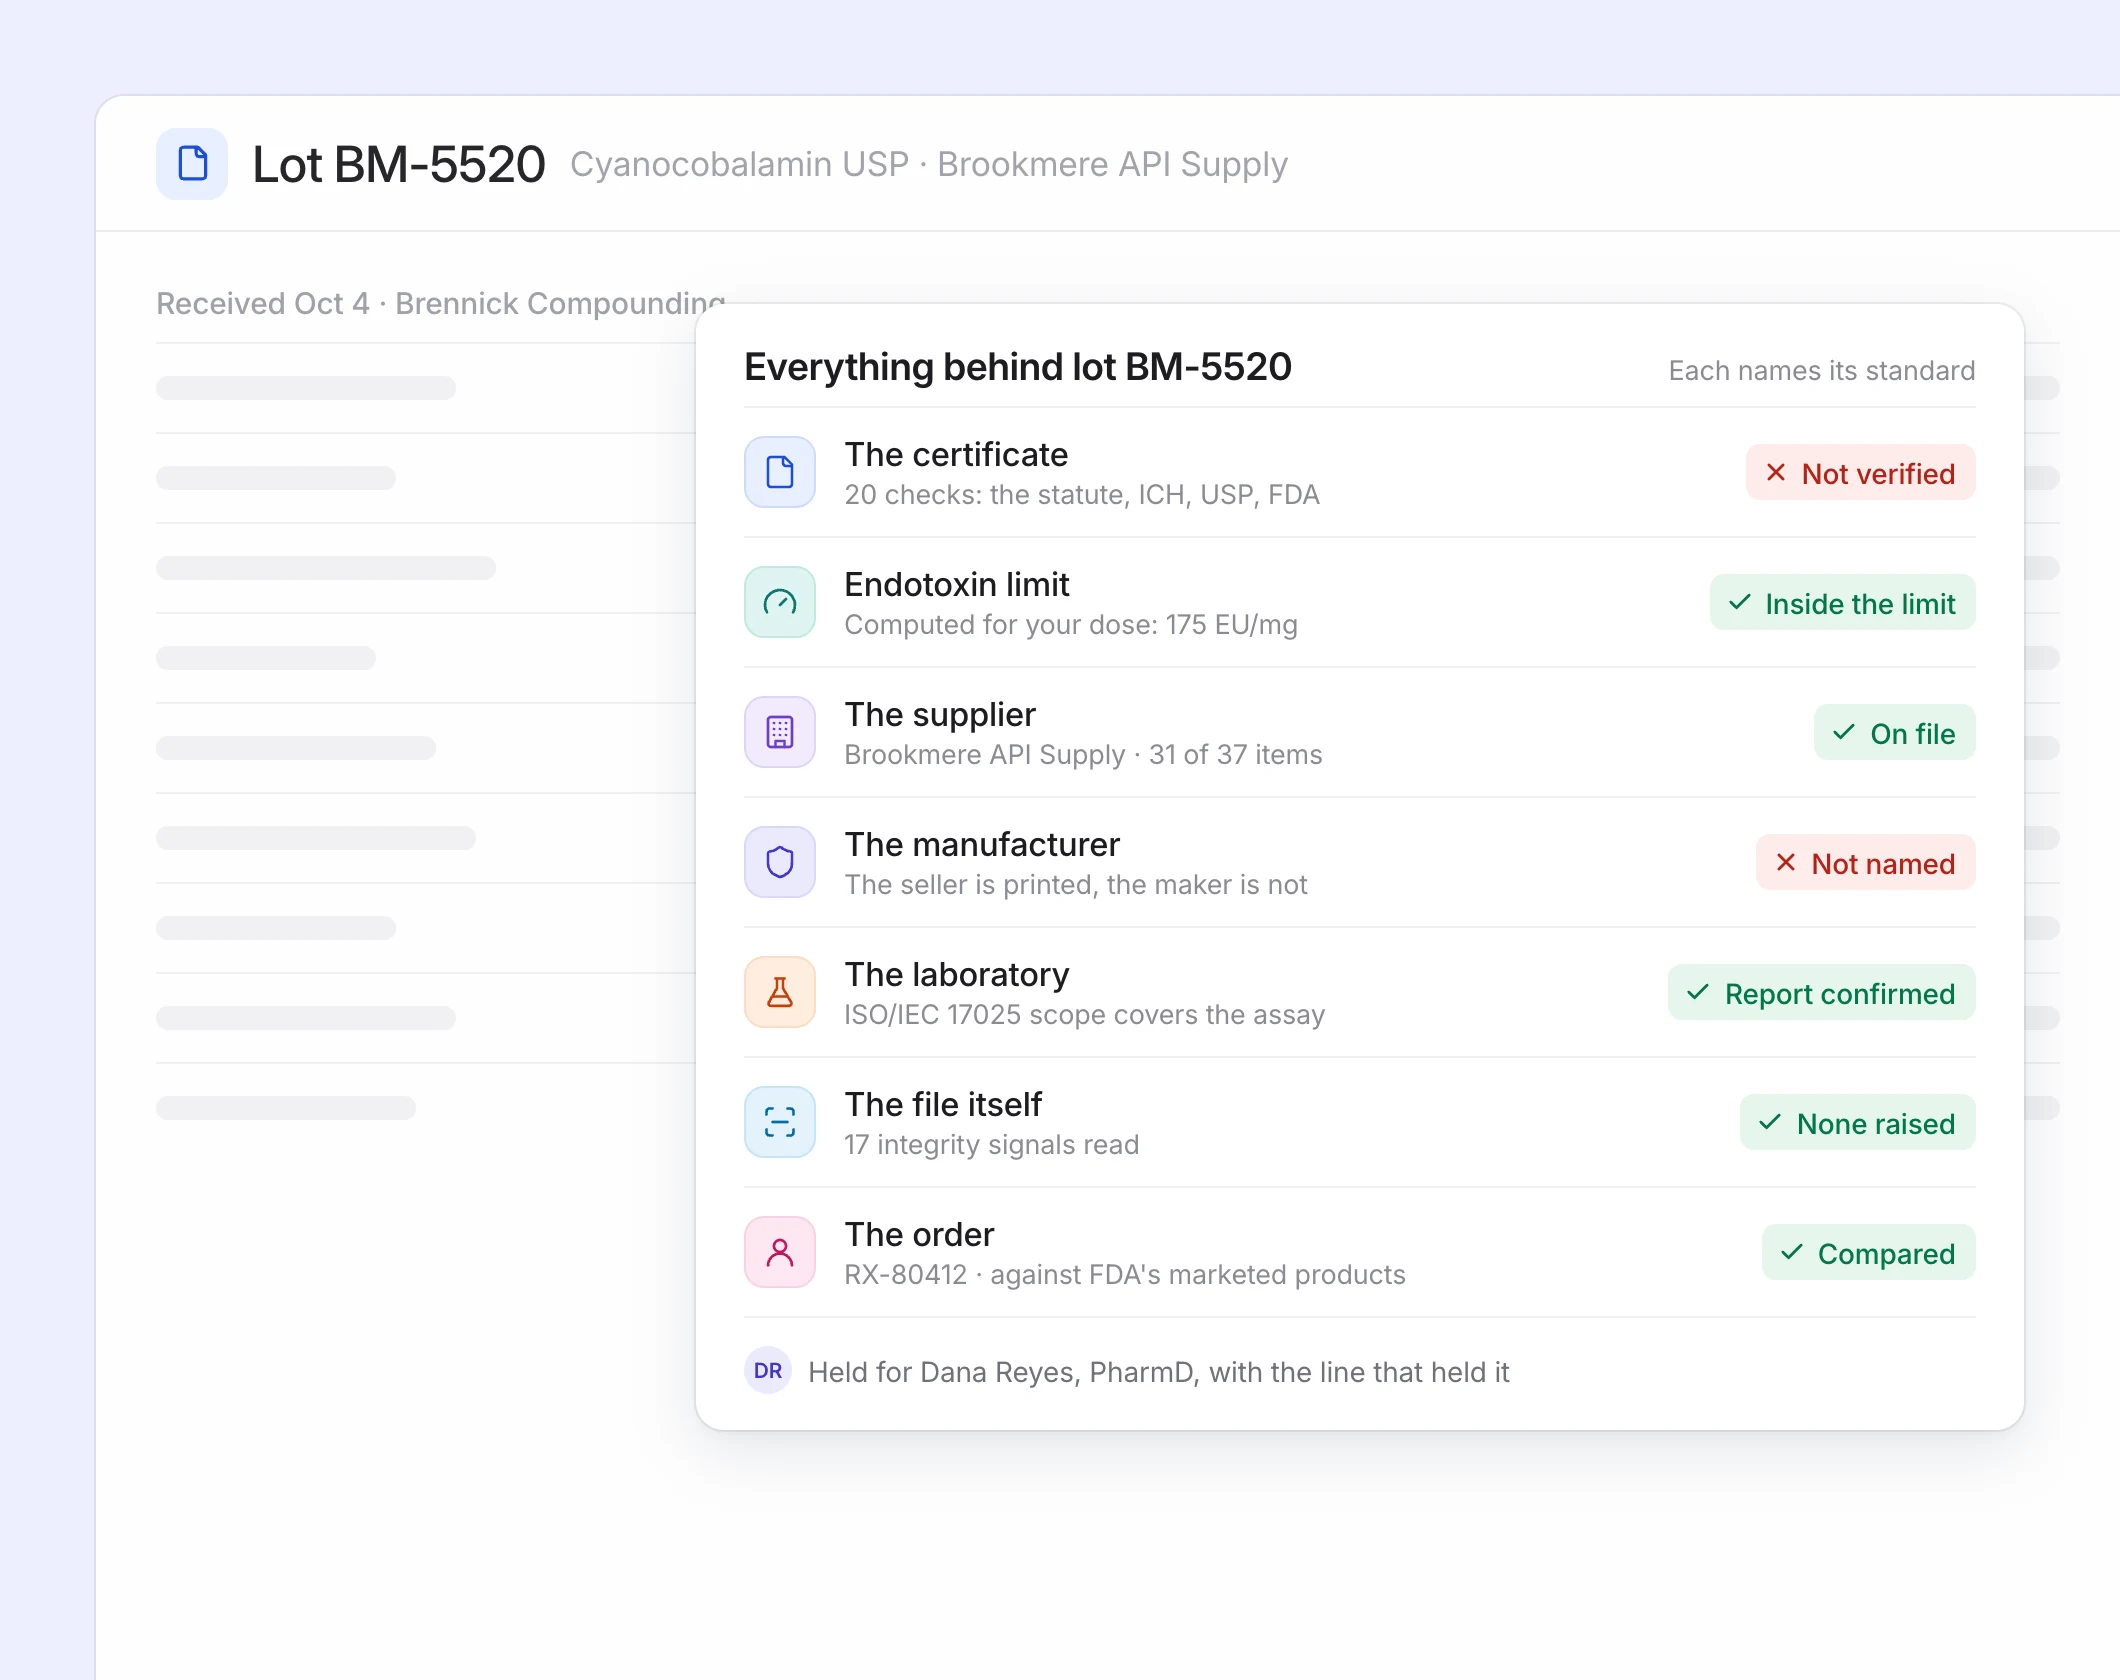
Task: Click RX-80412 · against FDA's marketed products
Action: click(1125, 1275)
